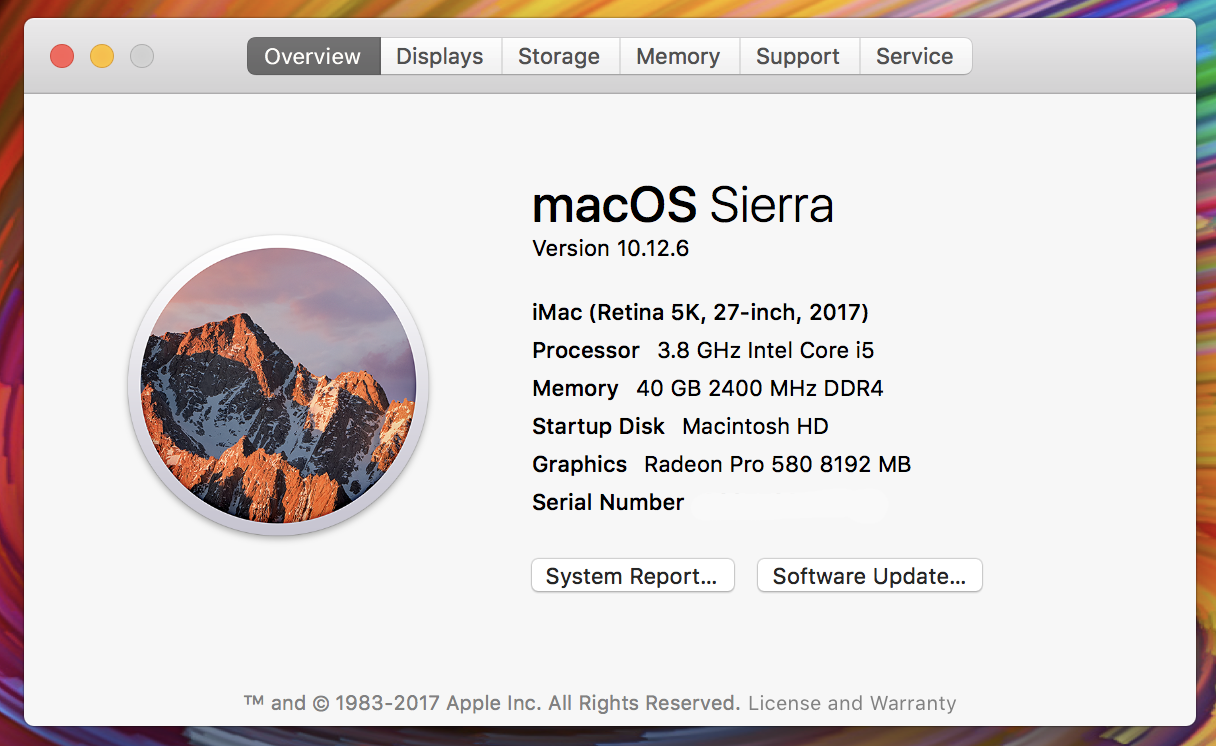
Task: Click the 40 GB 2400 MHz DDR4 value
Action: coord(760,388)
